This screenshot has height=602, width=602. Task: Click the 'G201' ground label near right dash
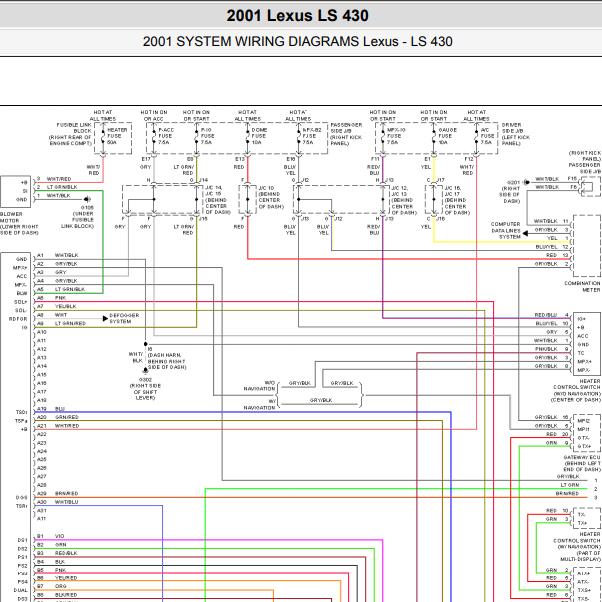tap(513, 183)
